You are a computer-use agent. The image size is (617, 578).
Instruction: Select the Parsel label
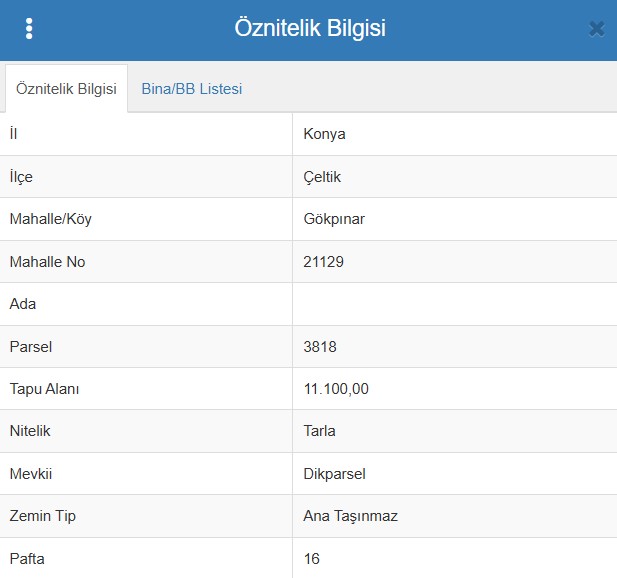[31, 347]
